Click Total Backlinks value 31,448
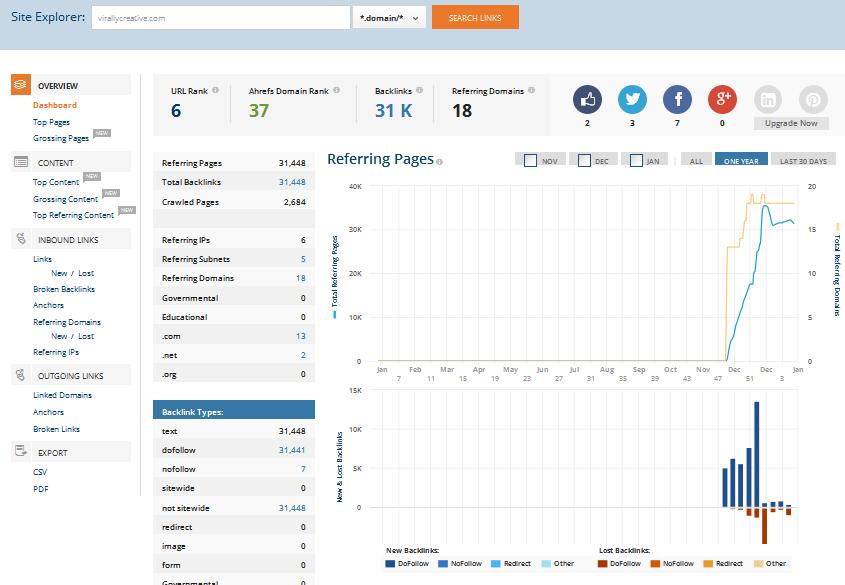This screenshot has height=585, width=845. click(x=292, y=182)
